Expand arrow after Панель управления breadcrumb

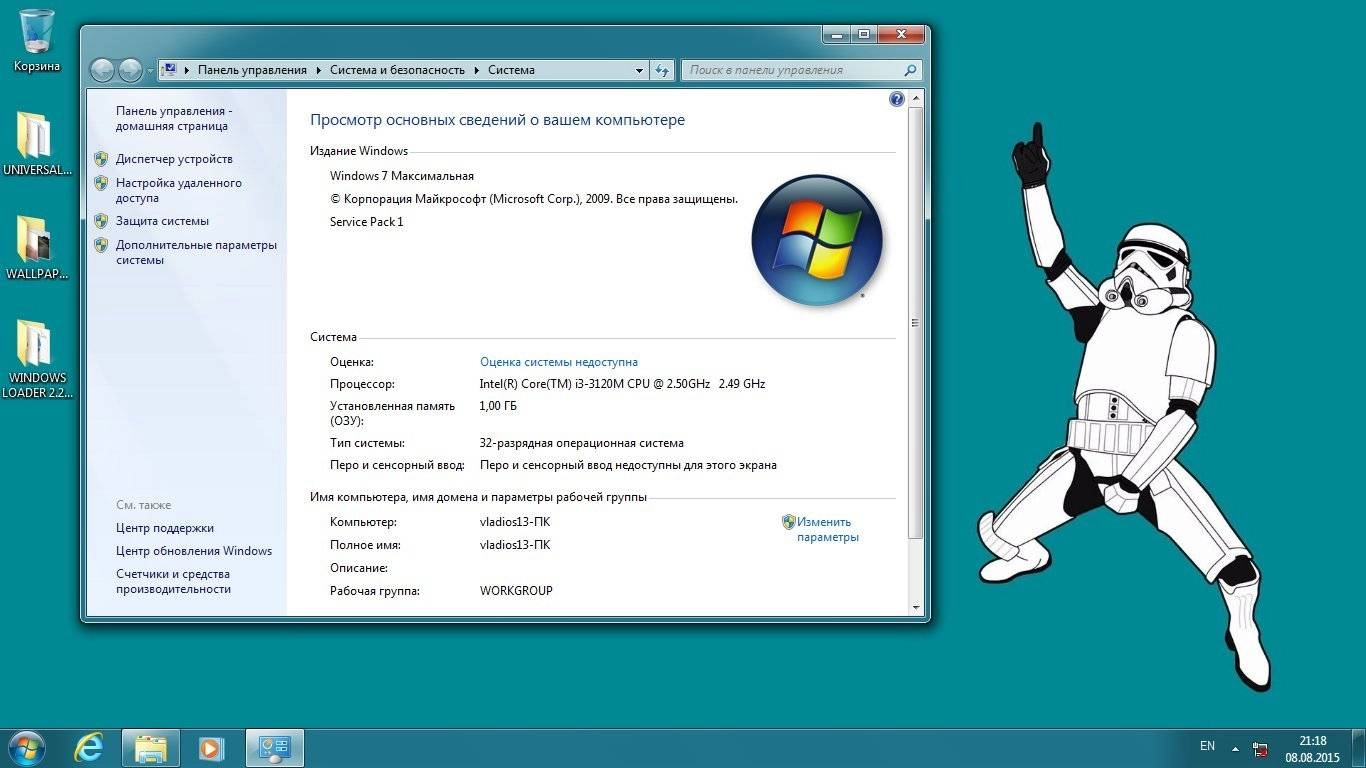click(319, 70)
